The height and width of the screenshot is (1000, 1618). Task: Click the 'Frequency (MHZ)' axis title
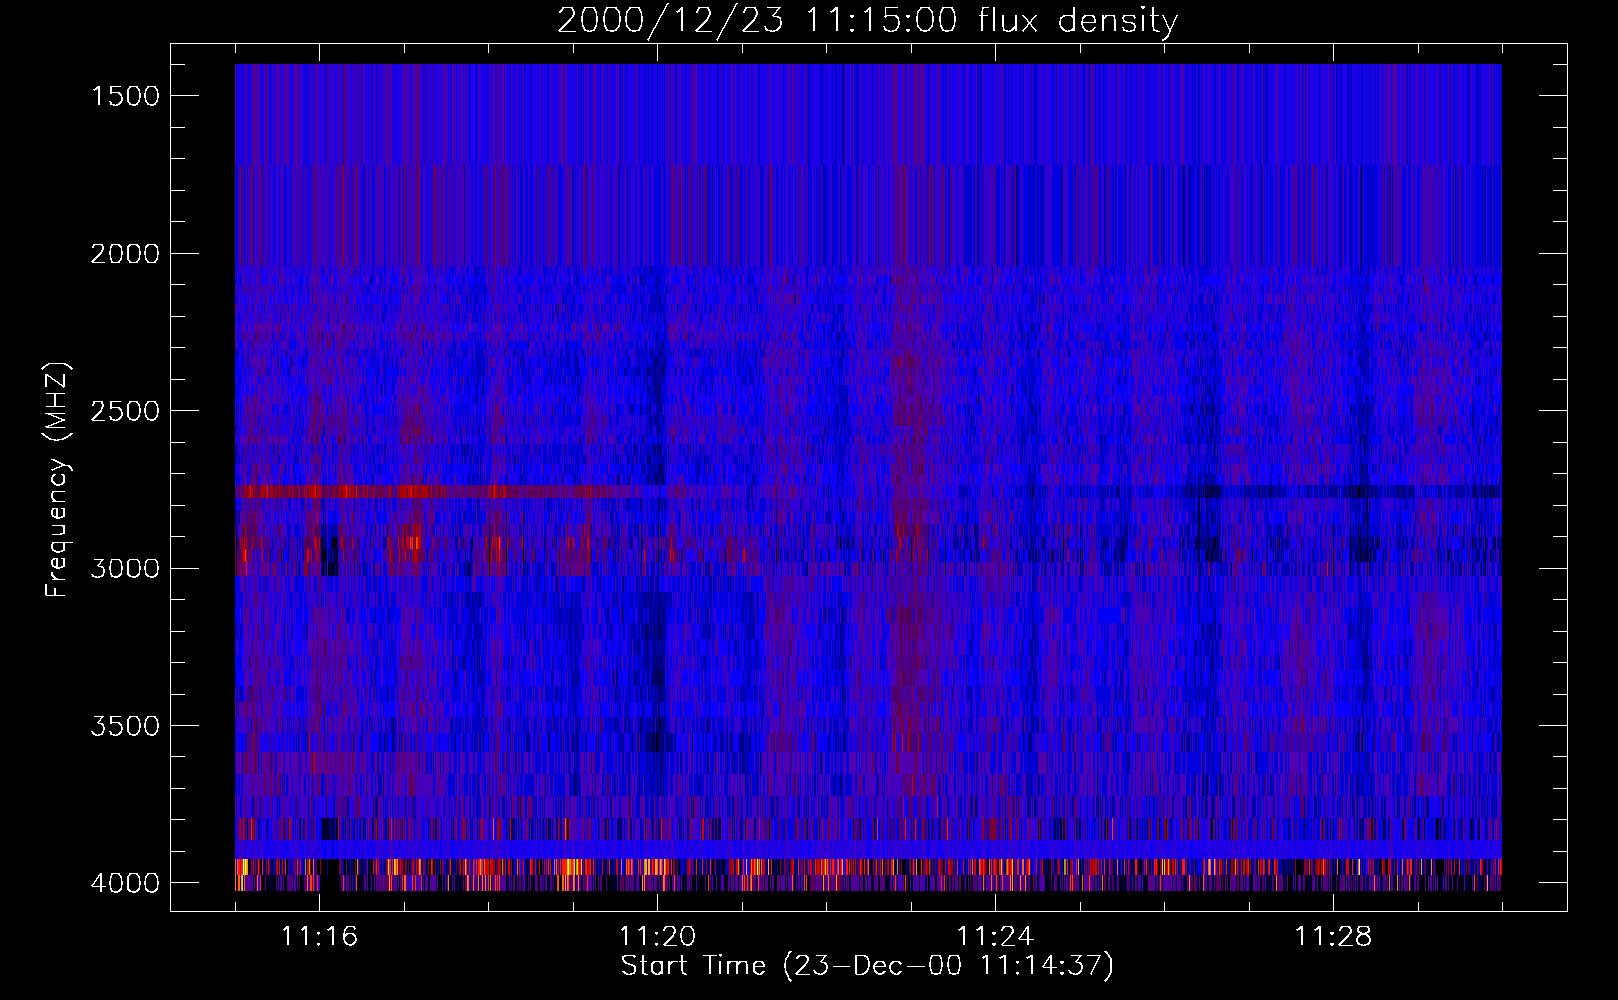pyautogui.click(x=58, y=480)
